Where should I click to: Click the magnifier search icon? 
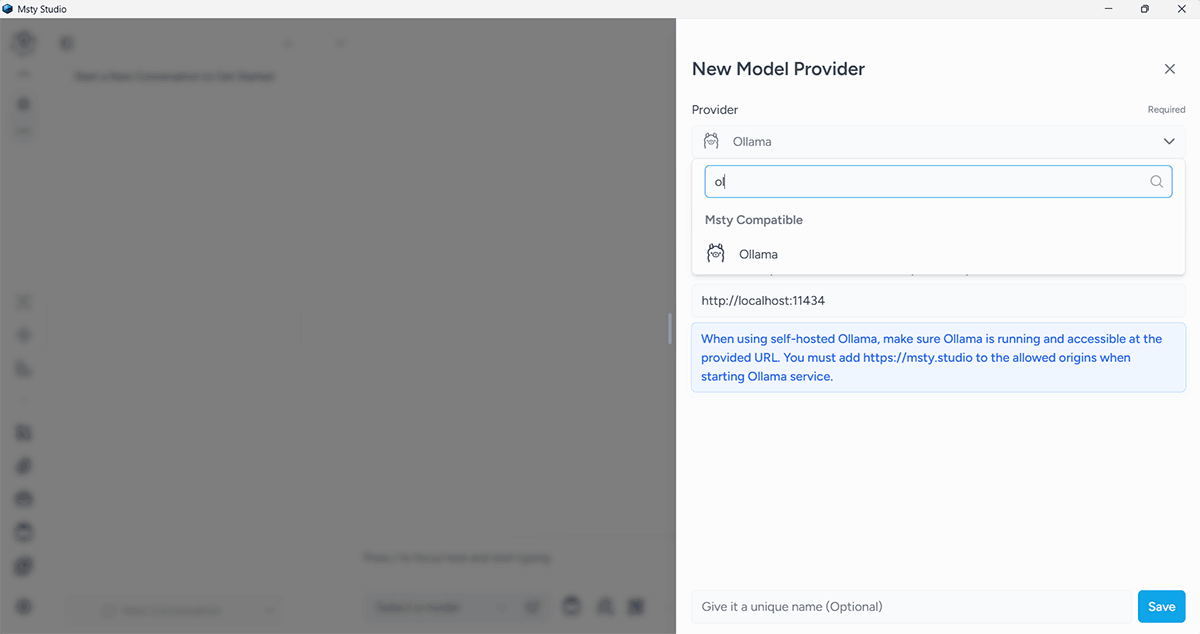1156,182
